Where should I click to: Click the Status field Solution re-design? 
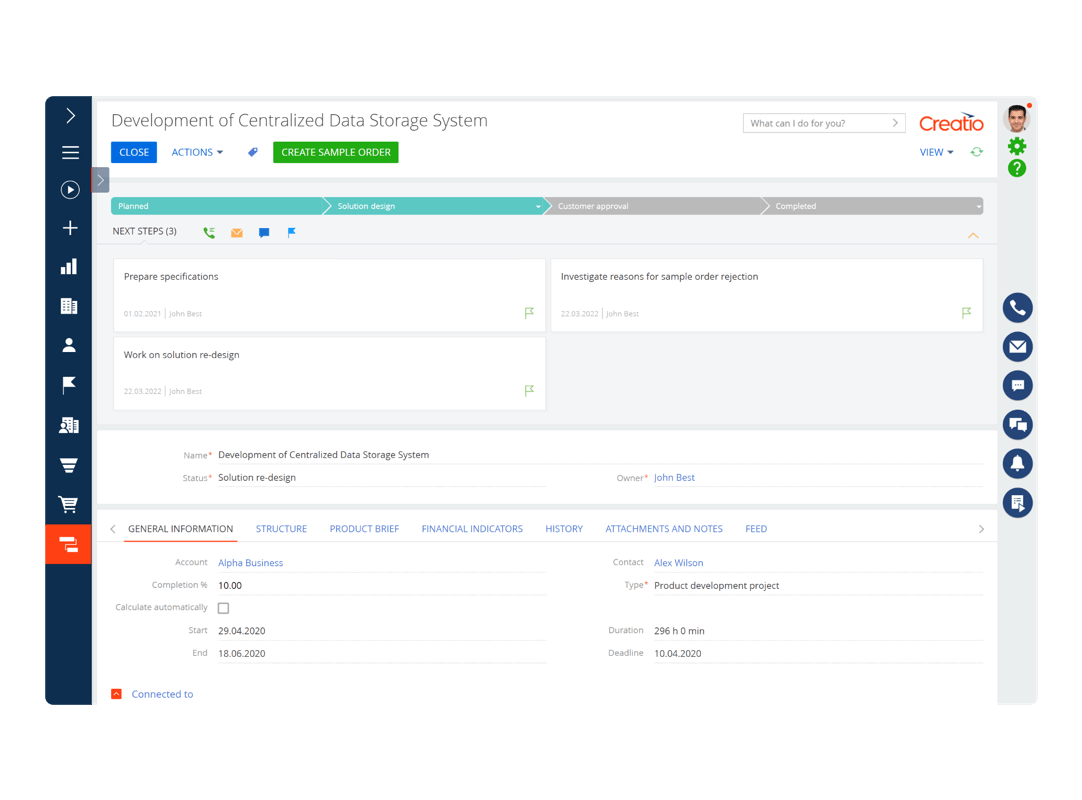(382, 478)
